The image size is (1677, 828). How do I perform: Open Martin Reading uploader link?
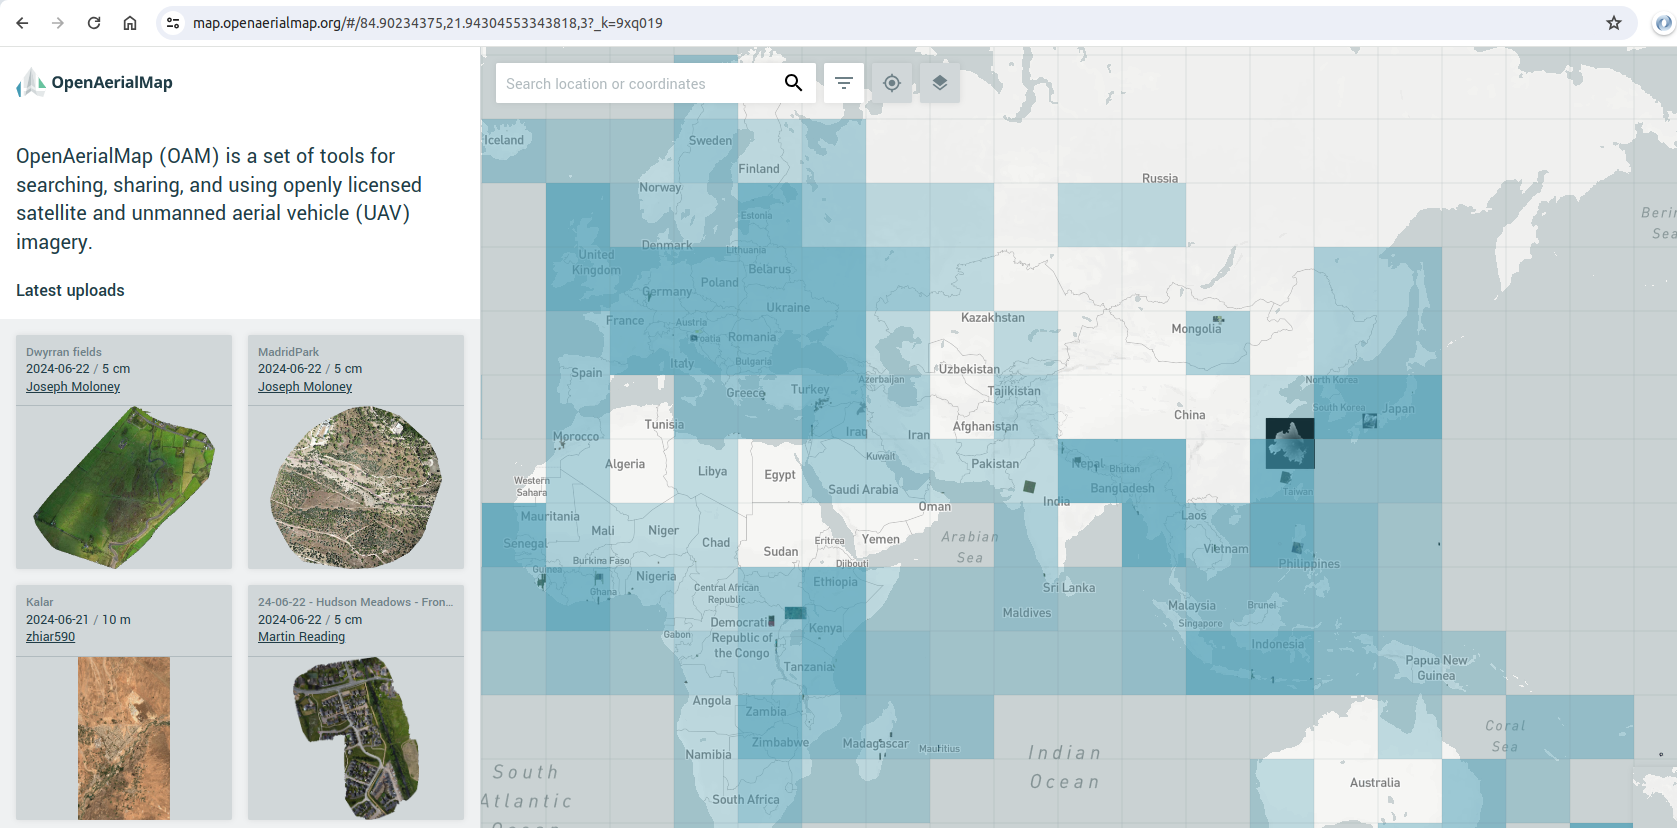[301, 637]
